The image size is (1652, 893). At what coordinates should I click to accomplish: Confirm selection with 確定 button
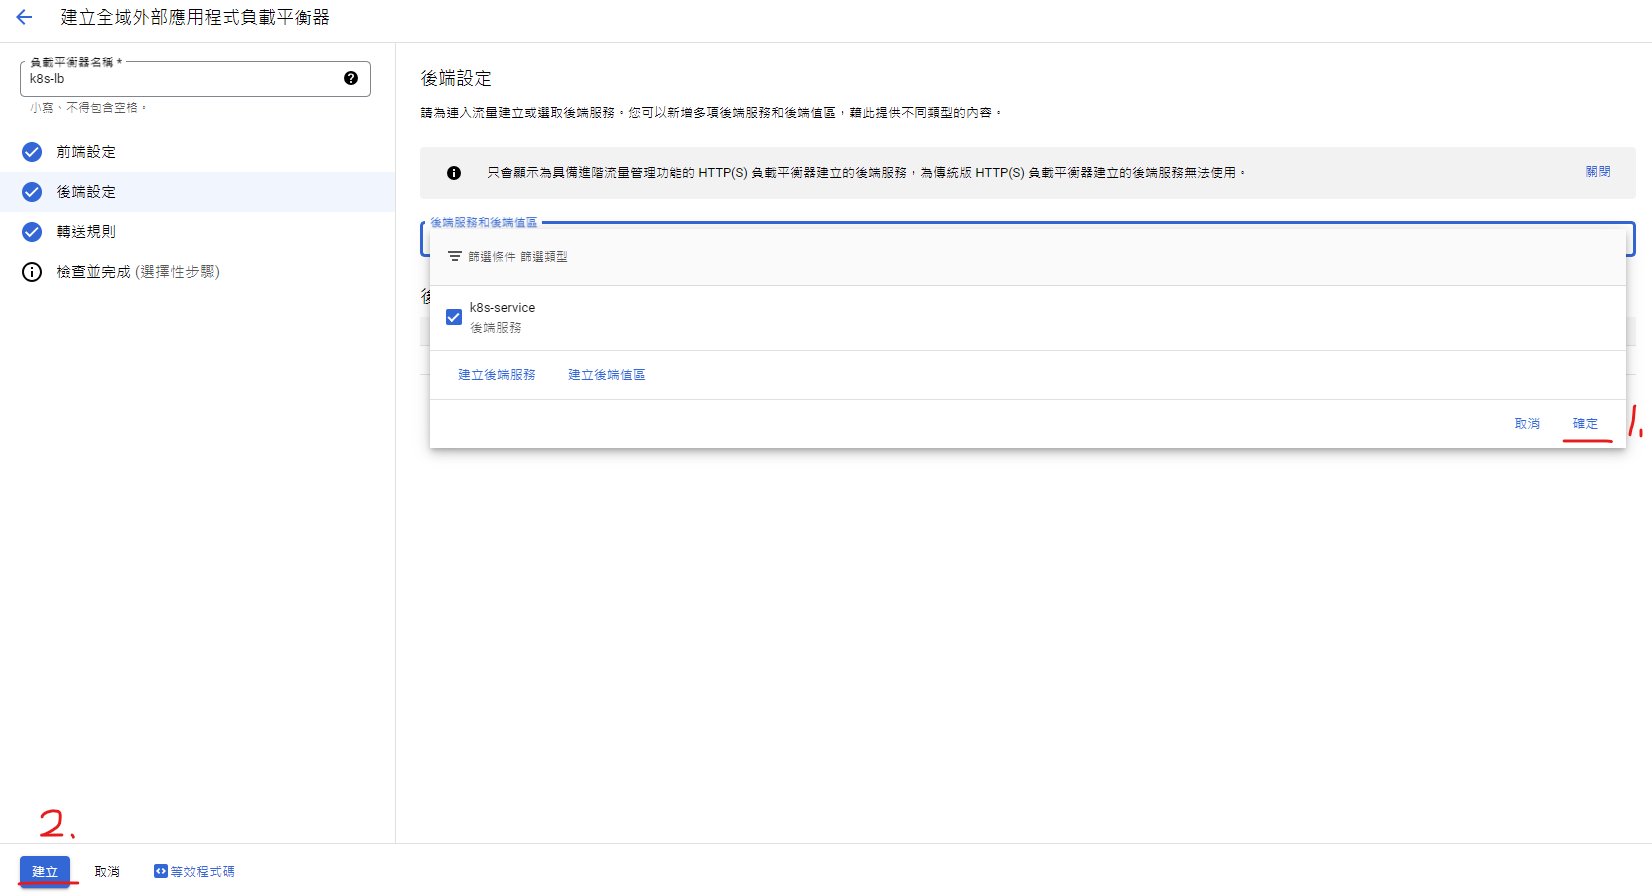tap(1585, 424)
